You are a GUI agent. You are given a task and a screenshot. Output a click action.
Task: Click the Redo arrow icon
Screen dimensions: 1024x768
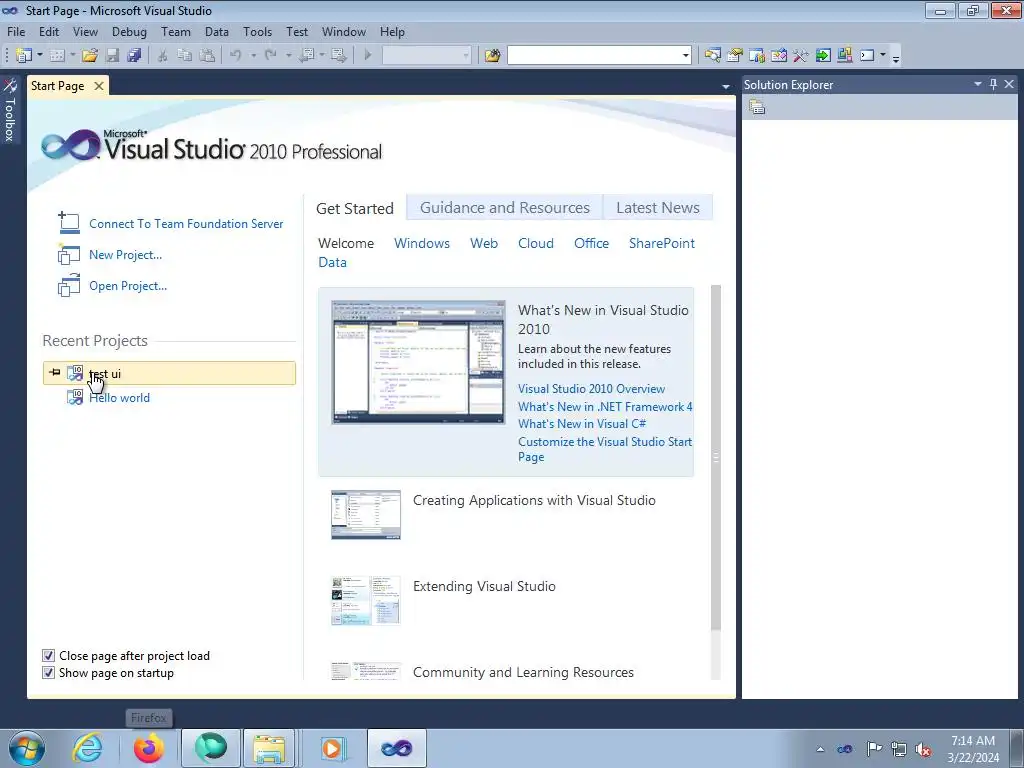[270, 56]
